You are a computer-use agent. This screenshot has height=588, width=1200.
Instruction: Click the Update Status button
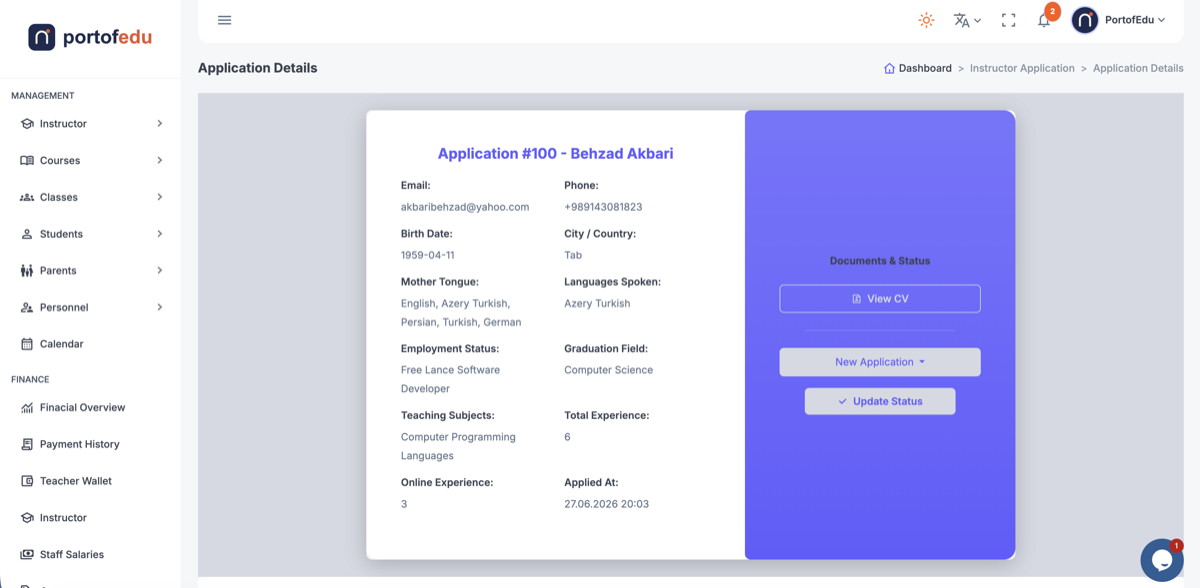click(x=880, y=401)
